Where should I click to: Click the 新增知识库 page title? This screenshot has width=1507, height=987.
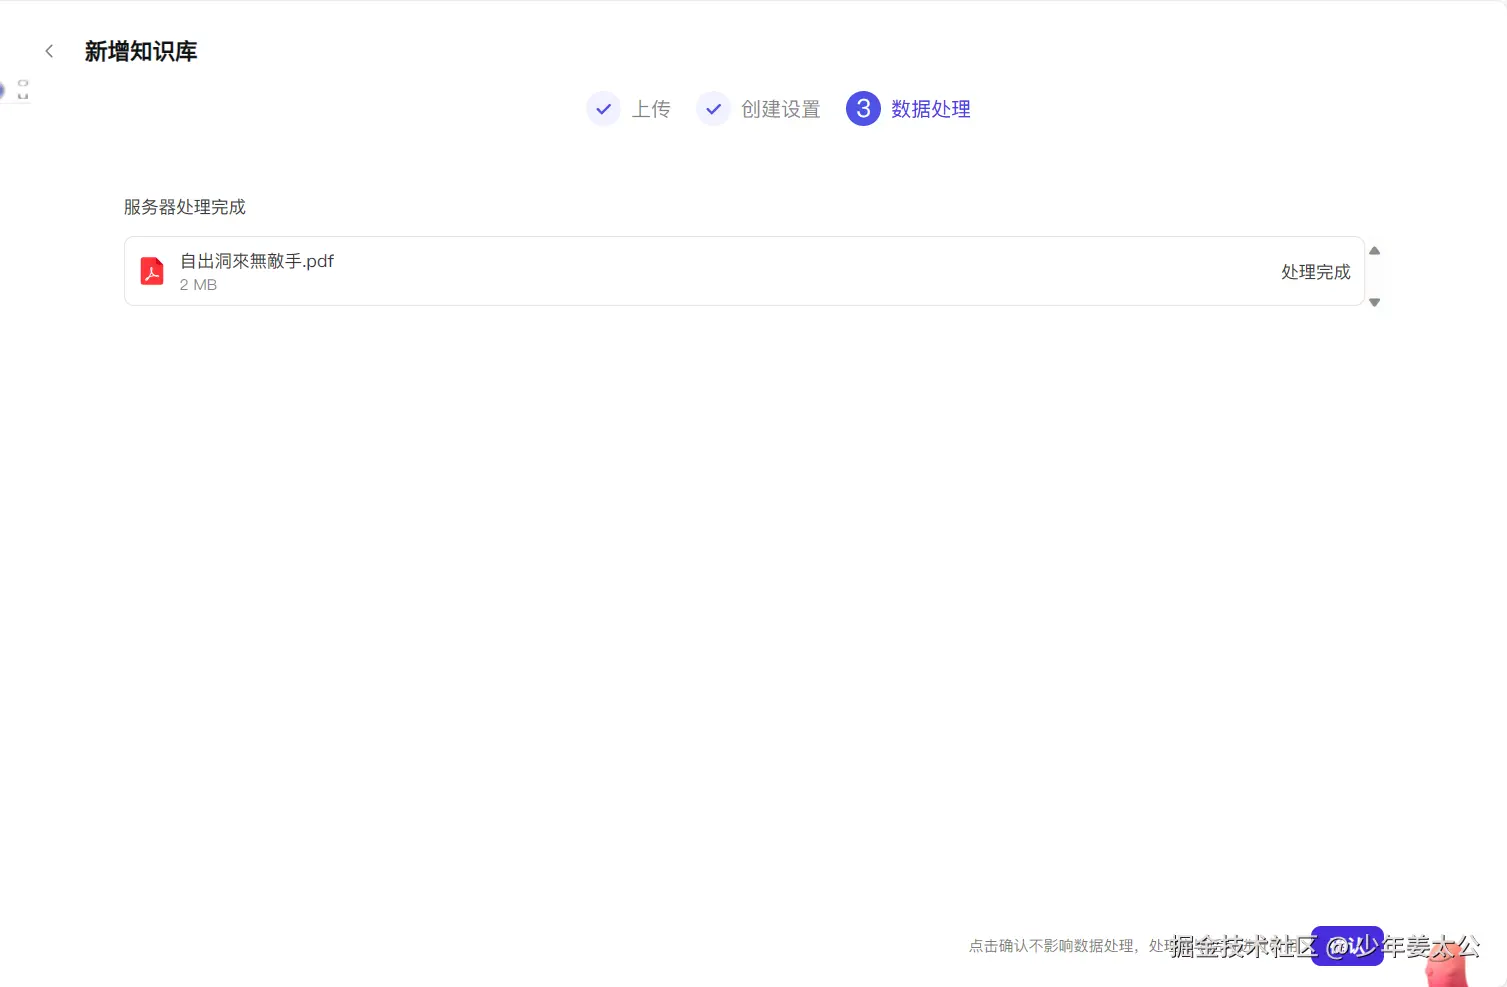[141, 51]
